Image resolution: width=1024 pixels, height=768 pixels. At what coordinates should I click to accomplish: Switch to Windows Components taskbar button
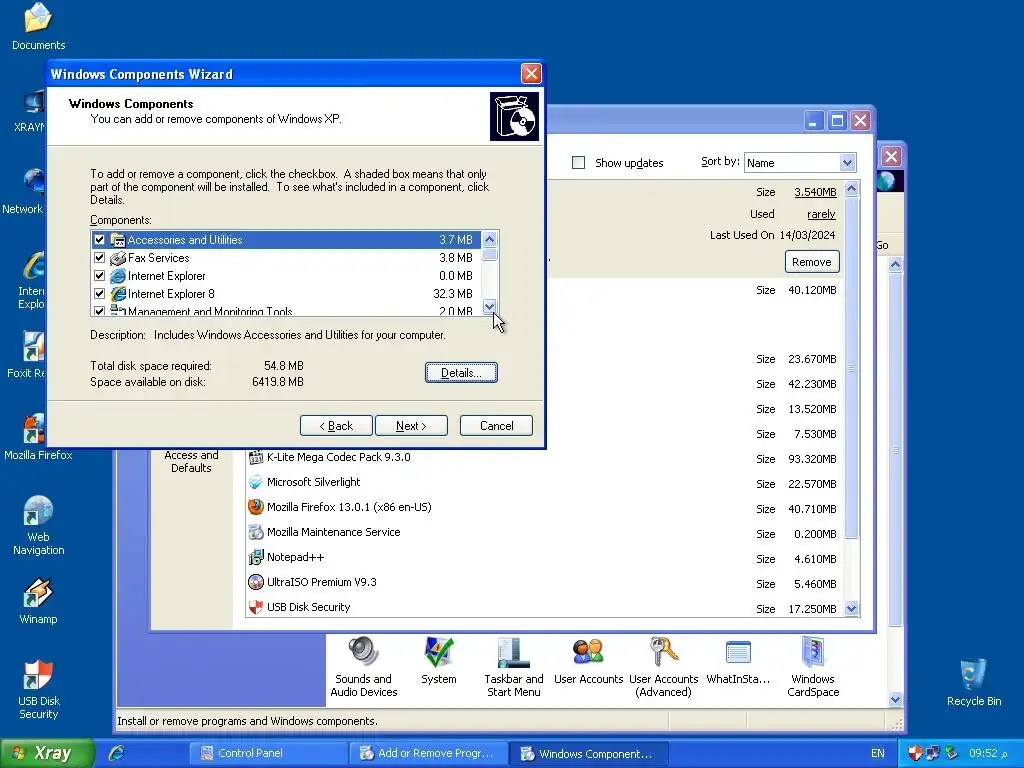pyautogui.click(x=589, y=753)
